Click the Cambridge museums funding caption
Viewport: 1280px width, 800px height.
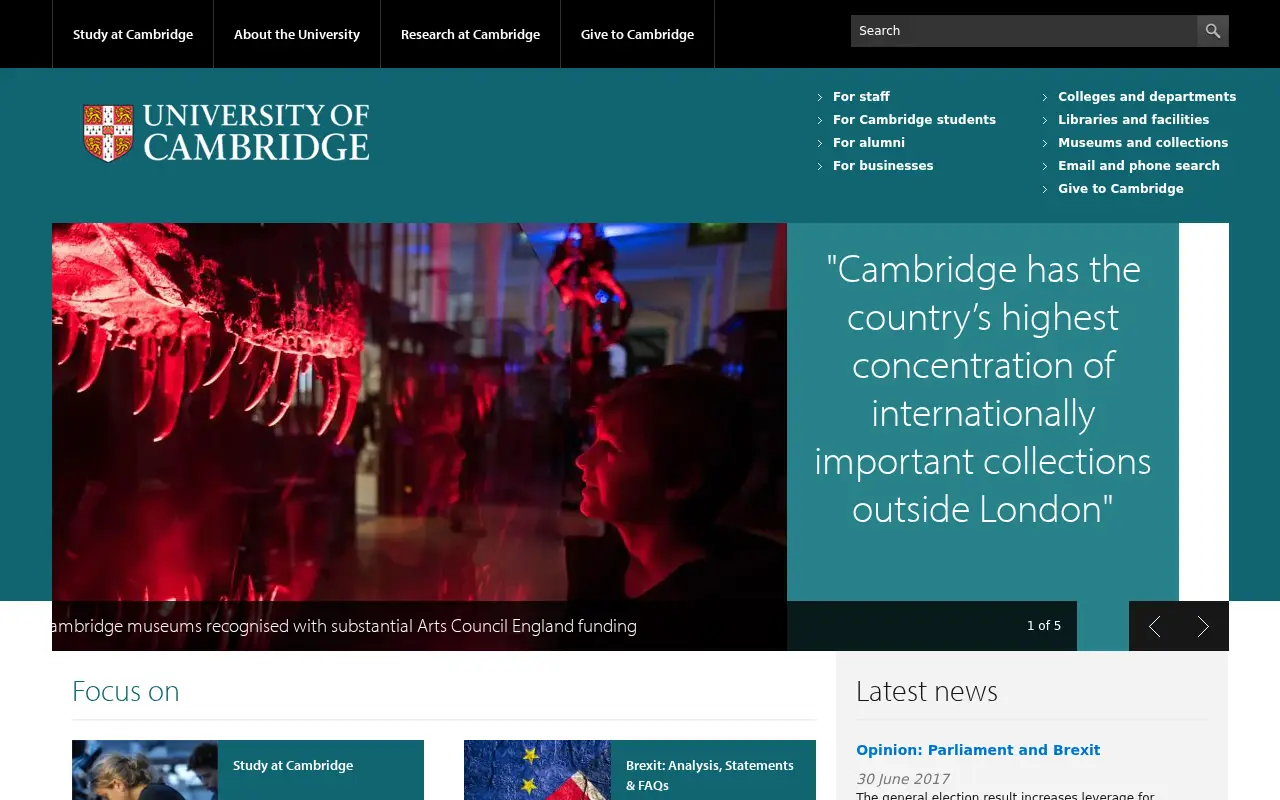[344, 626]
